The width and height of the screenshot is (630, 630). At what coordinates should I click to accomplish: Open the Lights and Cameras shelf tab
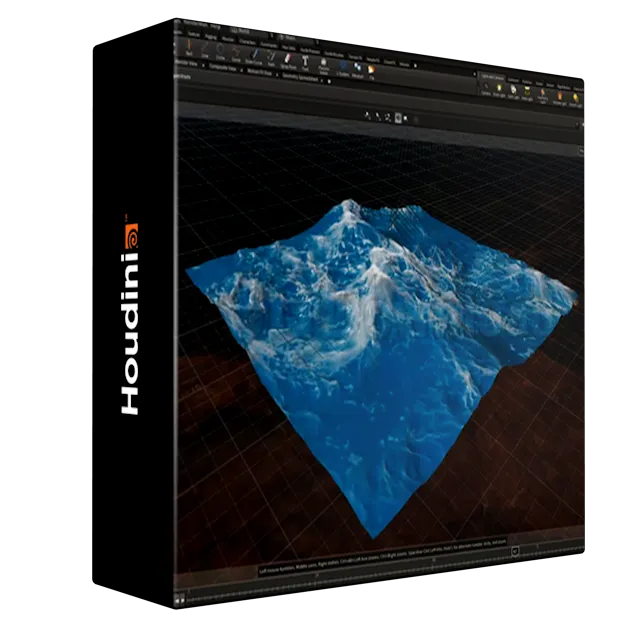click(493, 78)
